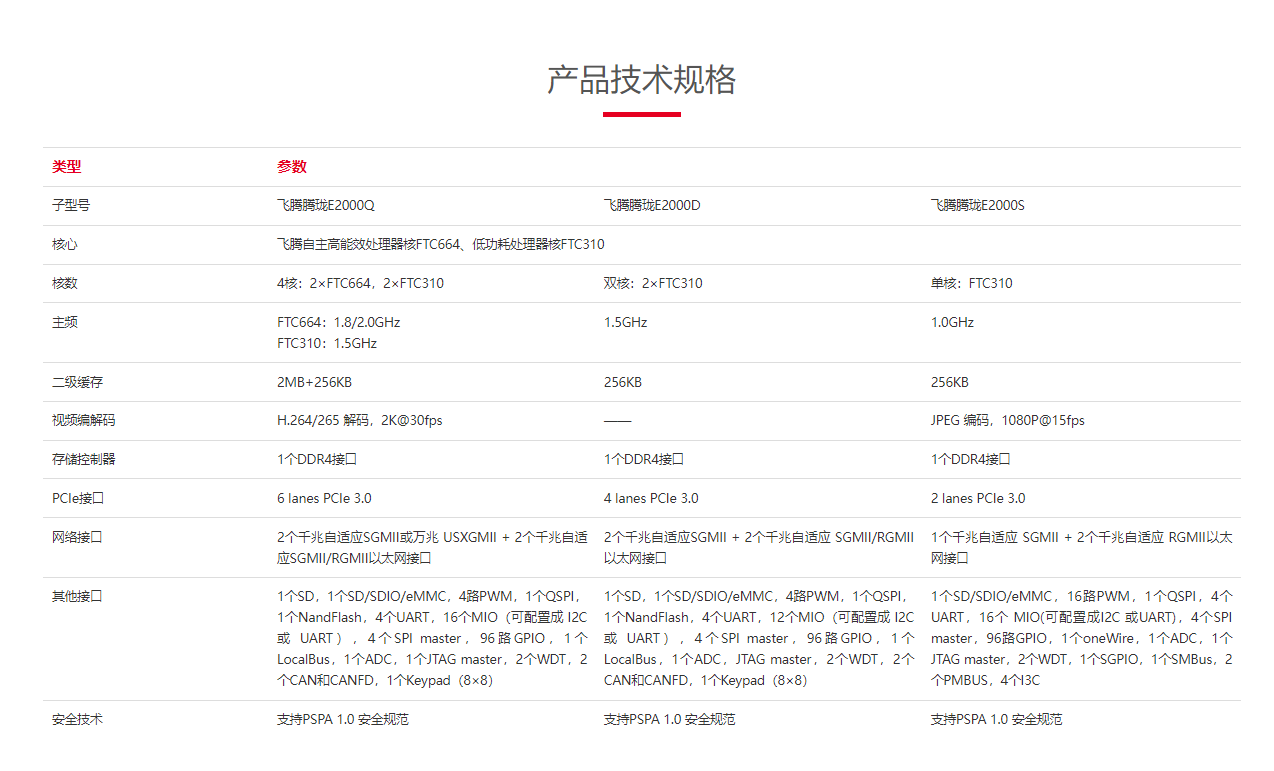This screenshot has width=1274, height=771.
Task: Click the JPEG 编码，1080P@15fps cell
Action: pos(1008,421)
